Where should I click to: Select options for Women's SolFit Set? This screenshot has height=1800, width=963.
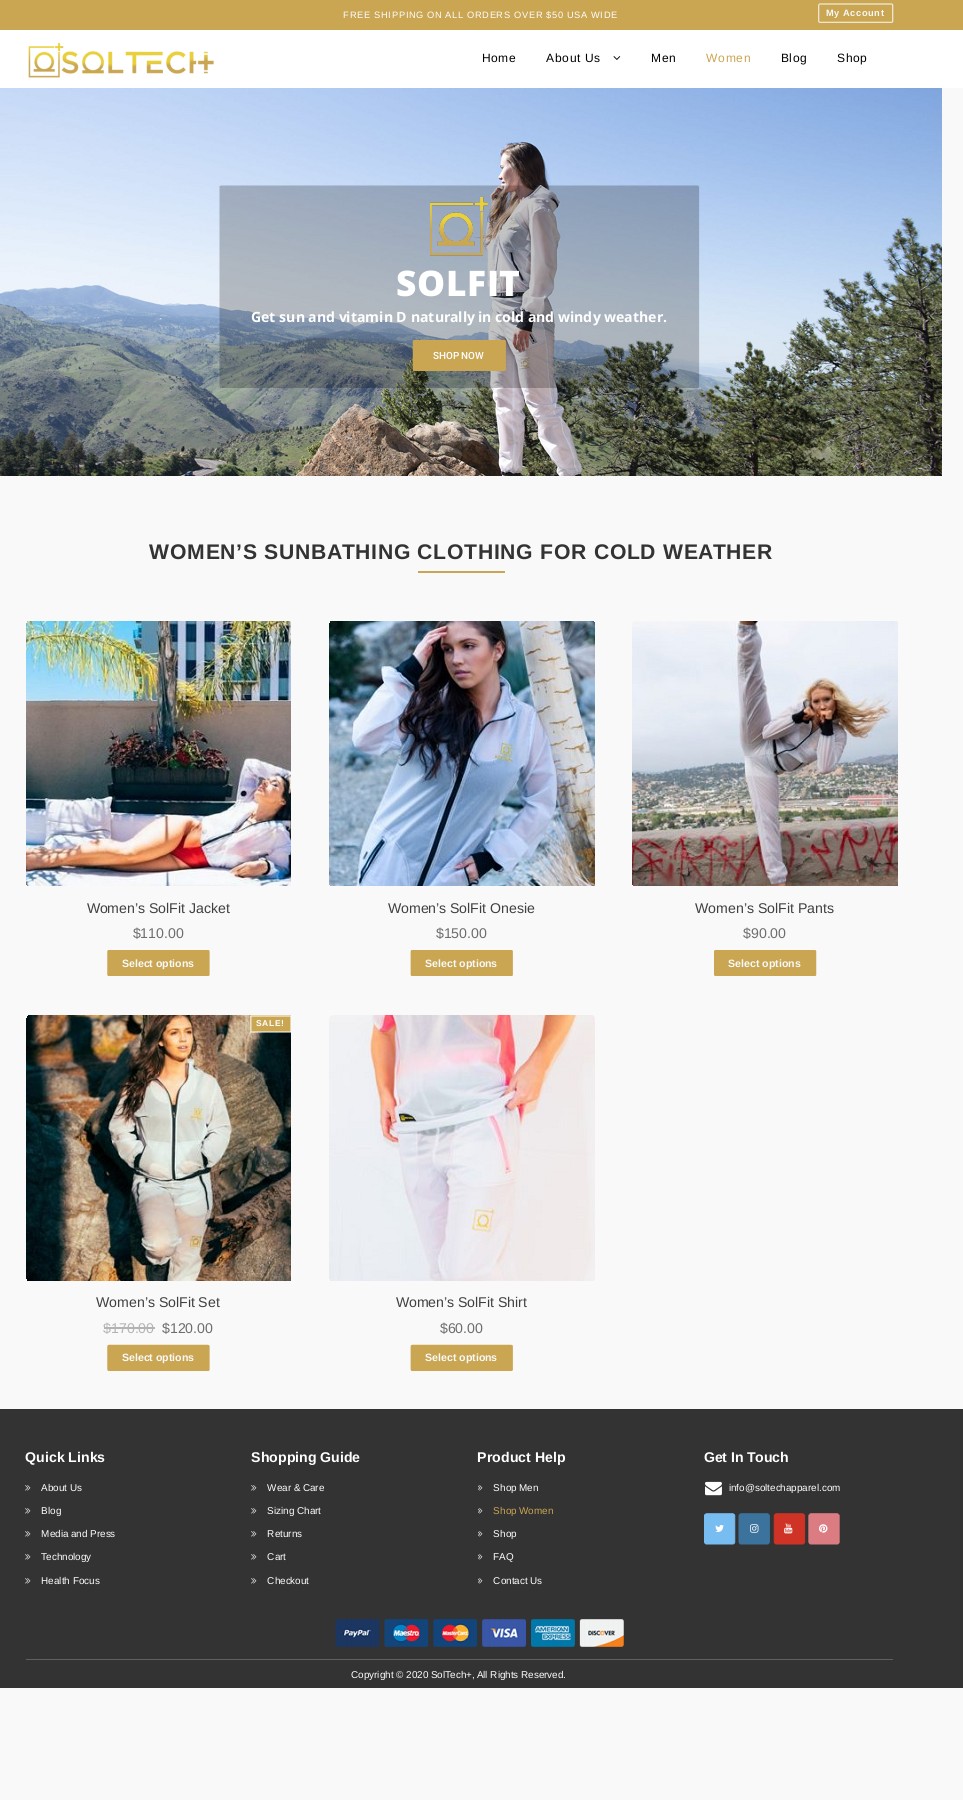point(158,1357)
